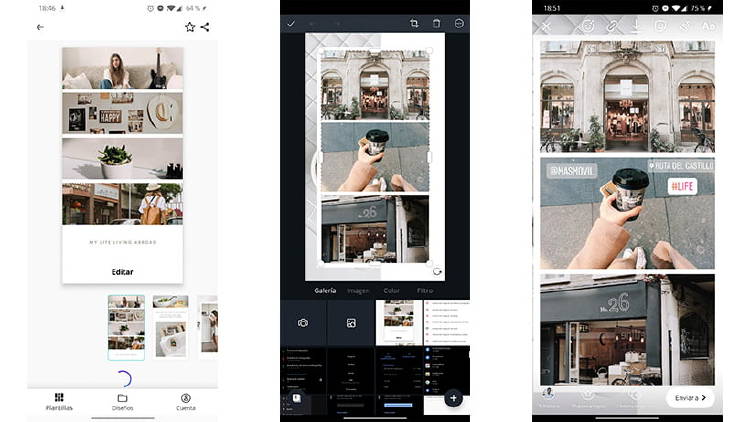This screenshot has height=422, width=750.
Task: Tap the woman on sofa photo in template
Action: pos(122,68)
